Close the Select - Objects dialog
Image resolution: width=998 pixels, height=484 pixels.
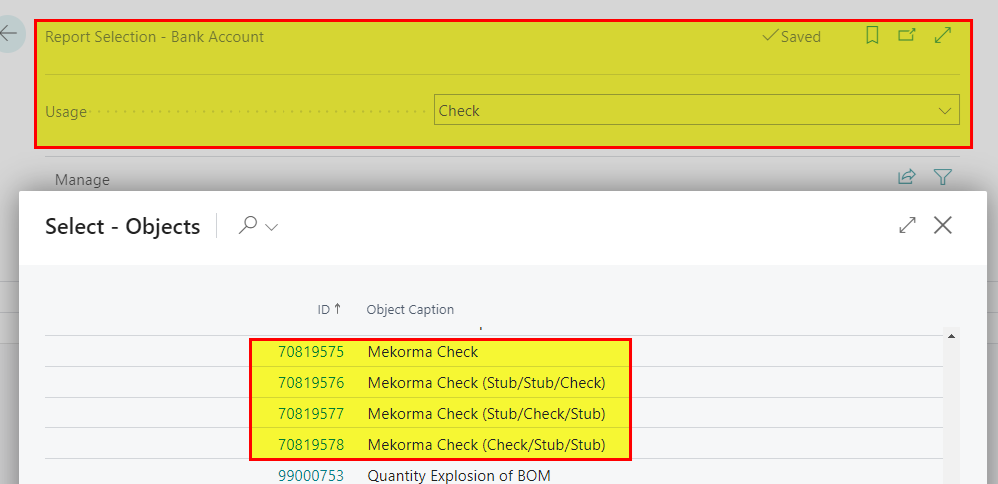coord(943,225)
